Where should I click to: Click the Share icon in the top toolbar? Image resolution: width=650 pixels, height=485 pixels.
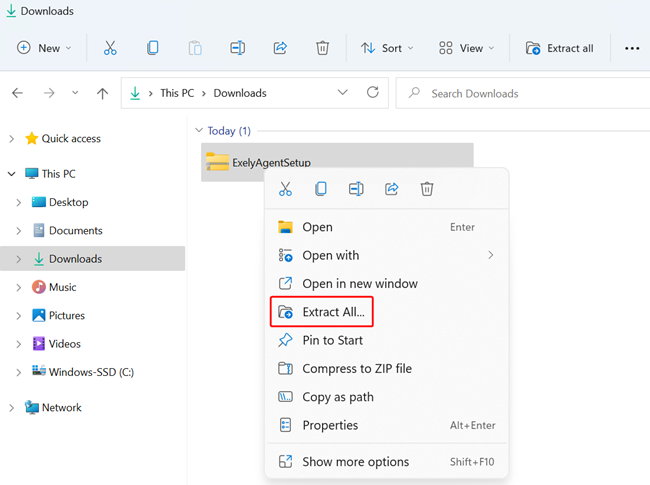click(x=280, y=48)
